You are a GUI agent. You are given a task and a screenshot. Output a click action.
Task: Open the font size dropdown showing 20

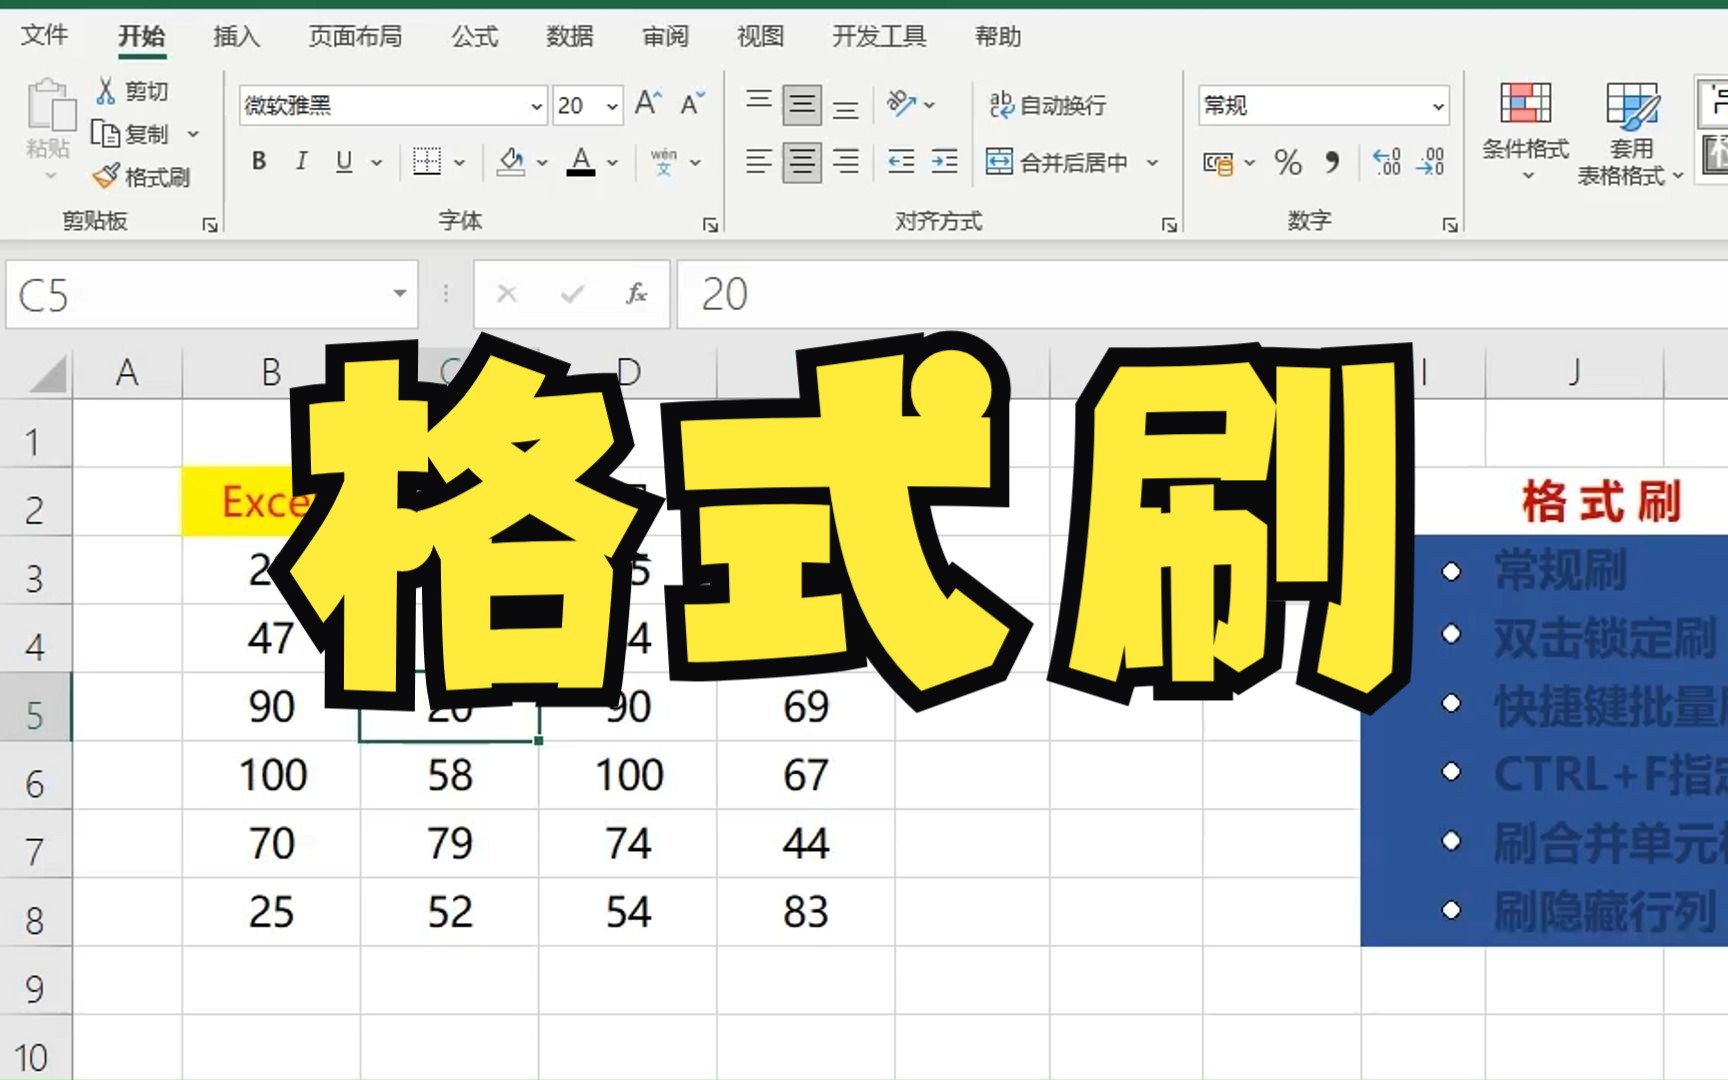(x=612, y=106)
